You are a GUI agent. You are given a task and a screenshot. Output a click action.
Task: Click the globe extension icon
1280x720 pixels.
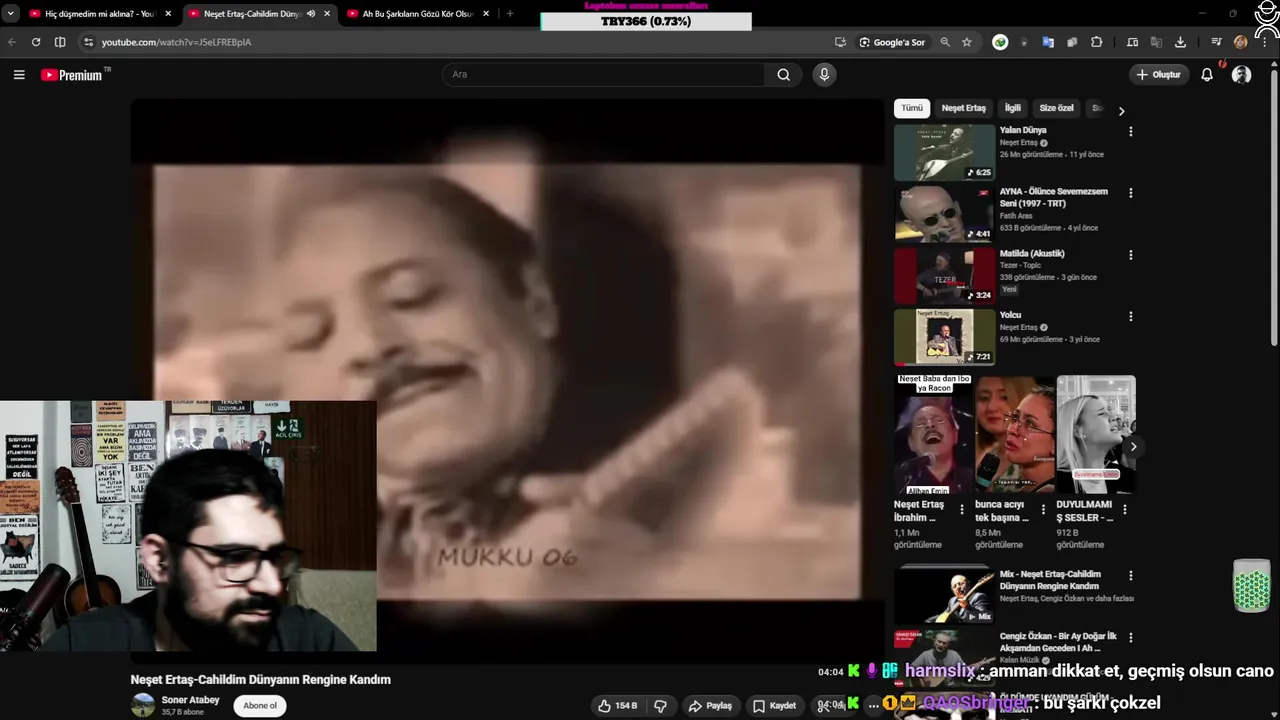[x=1000, y=42]
